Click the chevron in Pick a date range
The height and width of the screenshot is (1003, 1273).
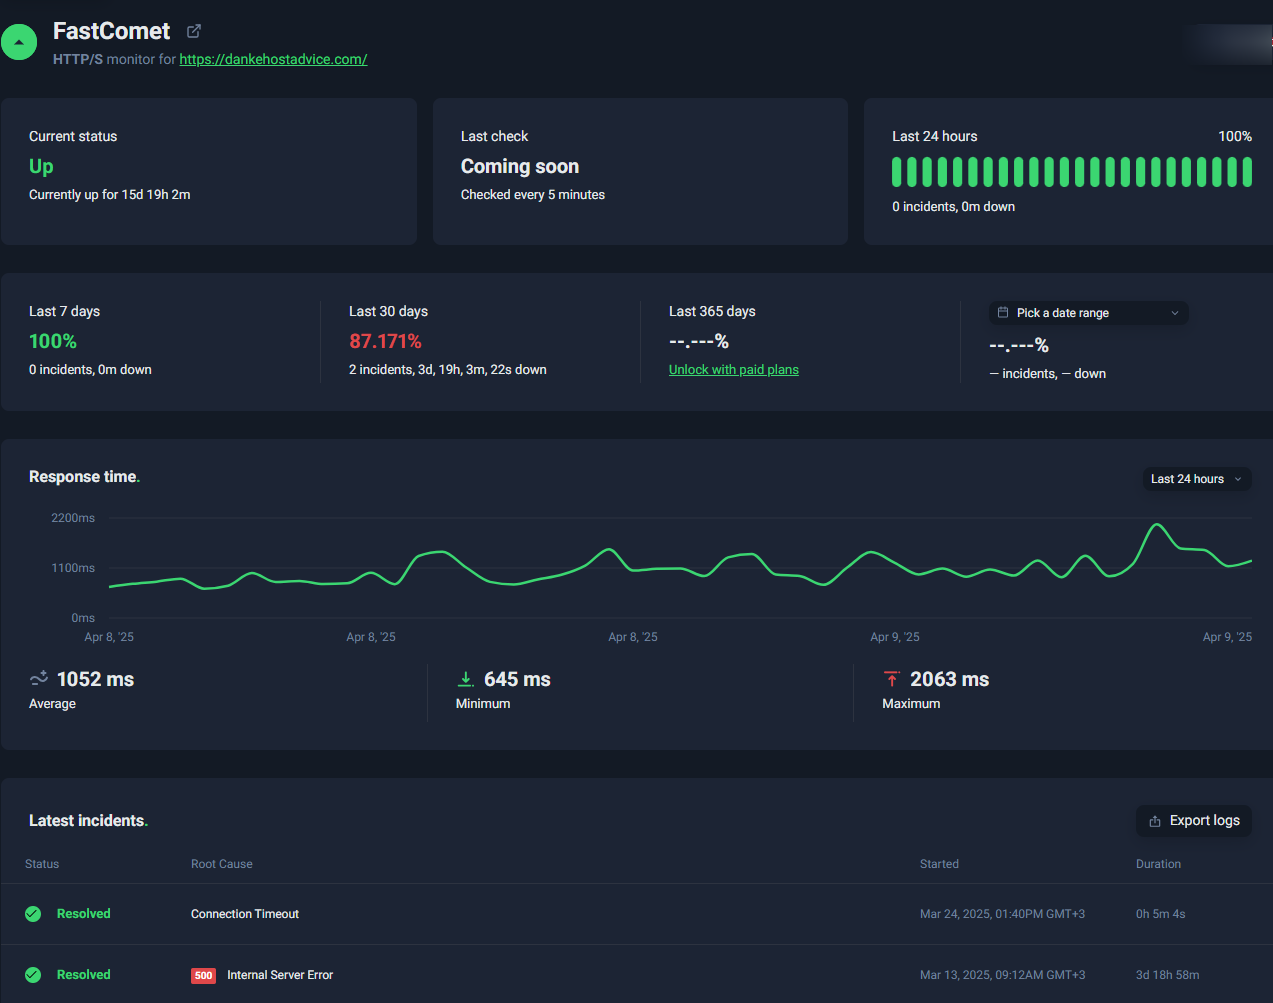tap(1175, 313)
